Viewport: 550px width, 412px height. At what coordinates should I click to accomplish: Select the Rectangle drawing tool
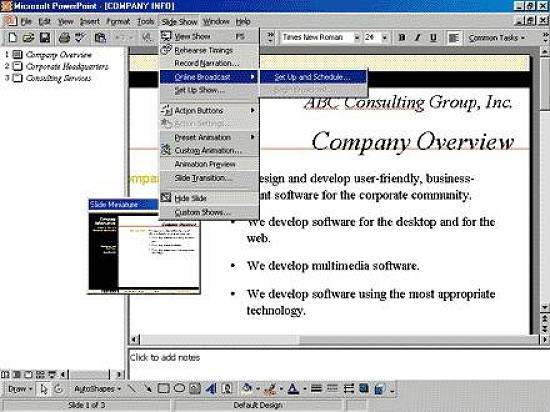pyautogui.click(x=163, y=389)
